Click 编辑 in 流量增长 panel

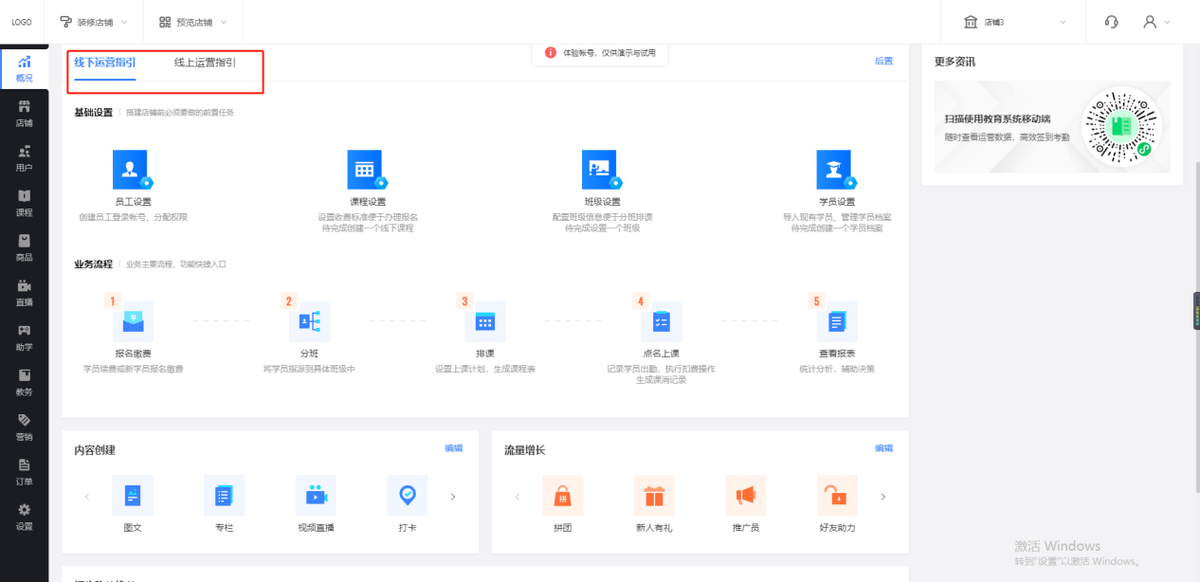coord(884,449)
